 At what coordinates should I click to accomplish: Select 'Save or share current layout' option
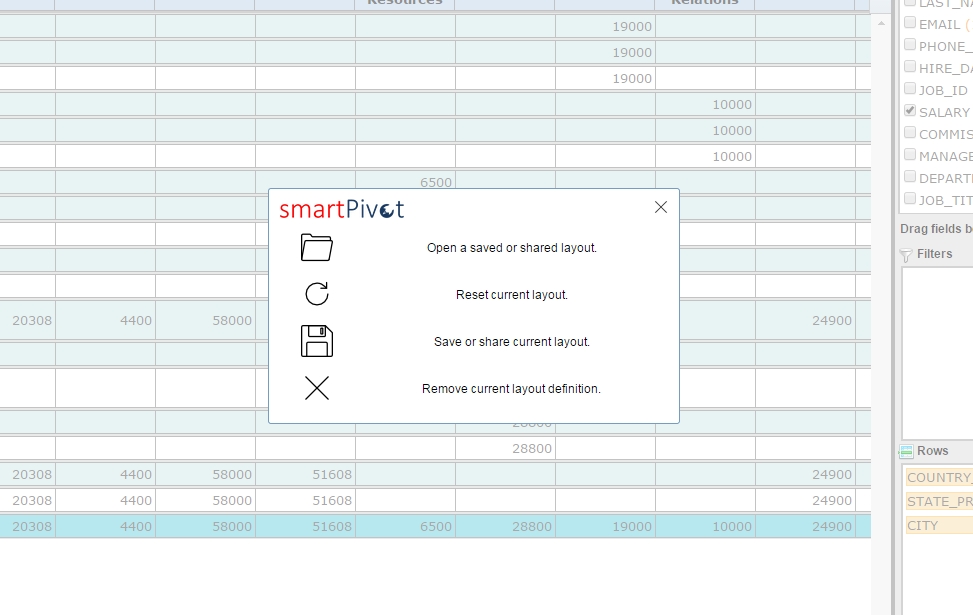(x=511, y=342)
